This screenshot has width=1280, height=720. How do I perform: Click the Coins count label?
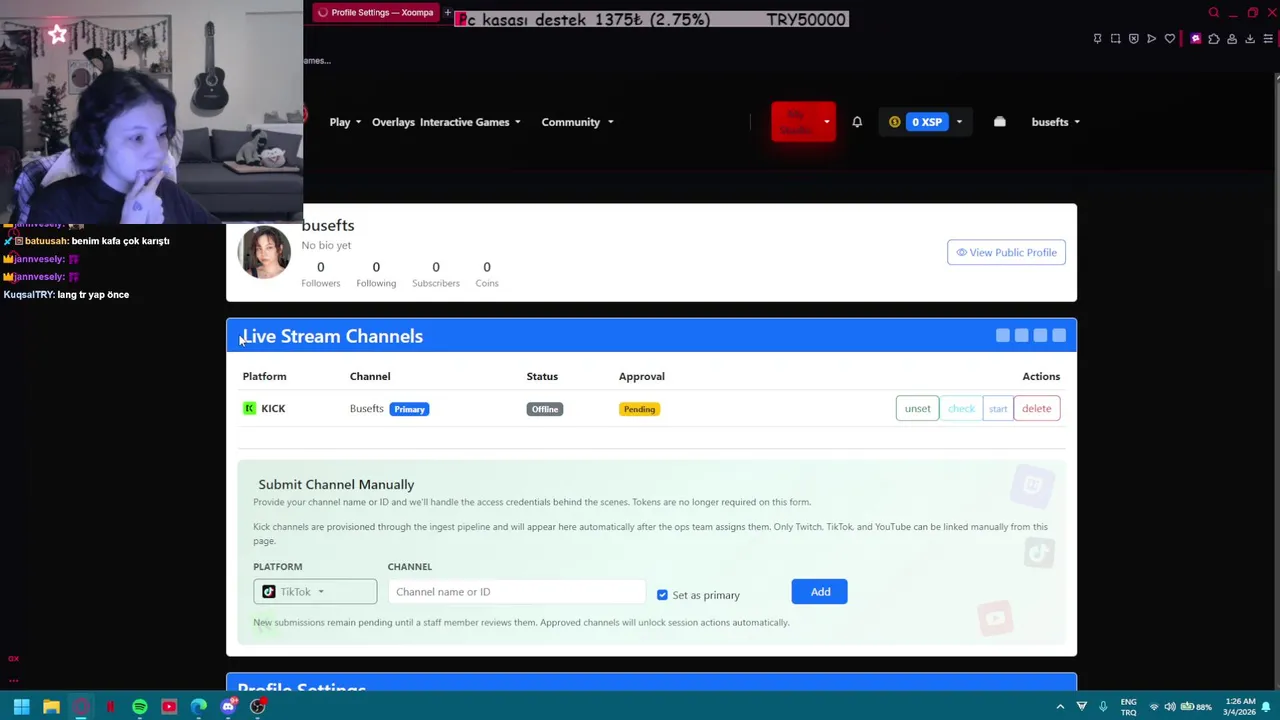tap(487, 283)
